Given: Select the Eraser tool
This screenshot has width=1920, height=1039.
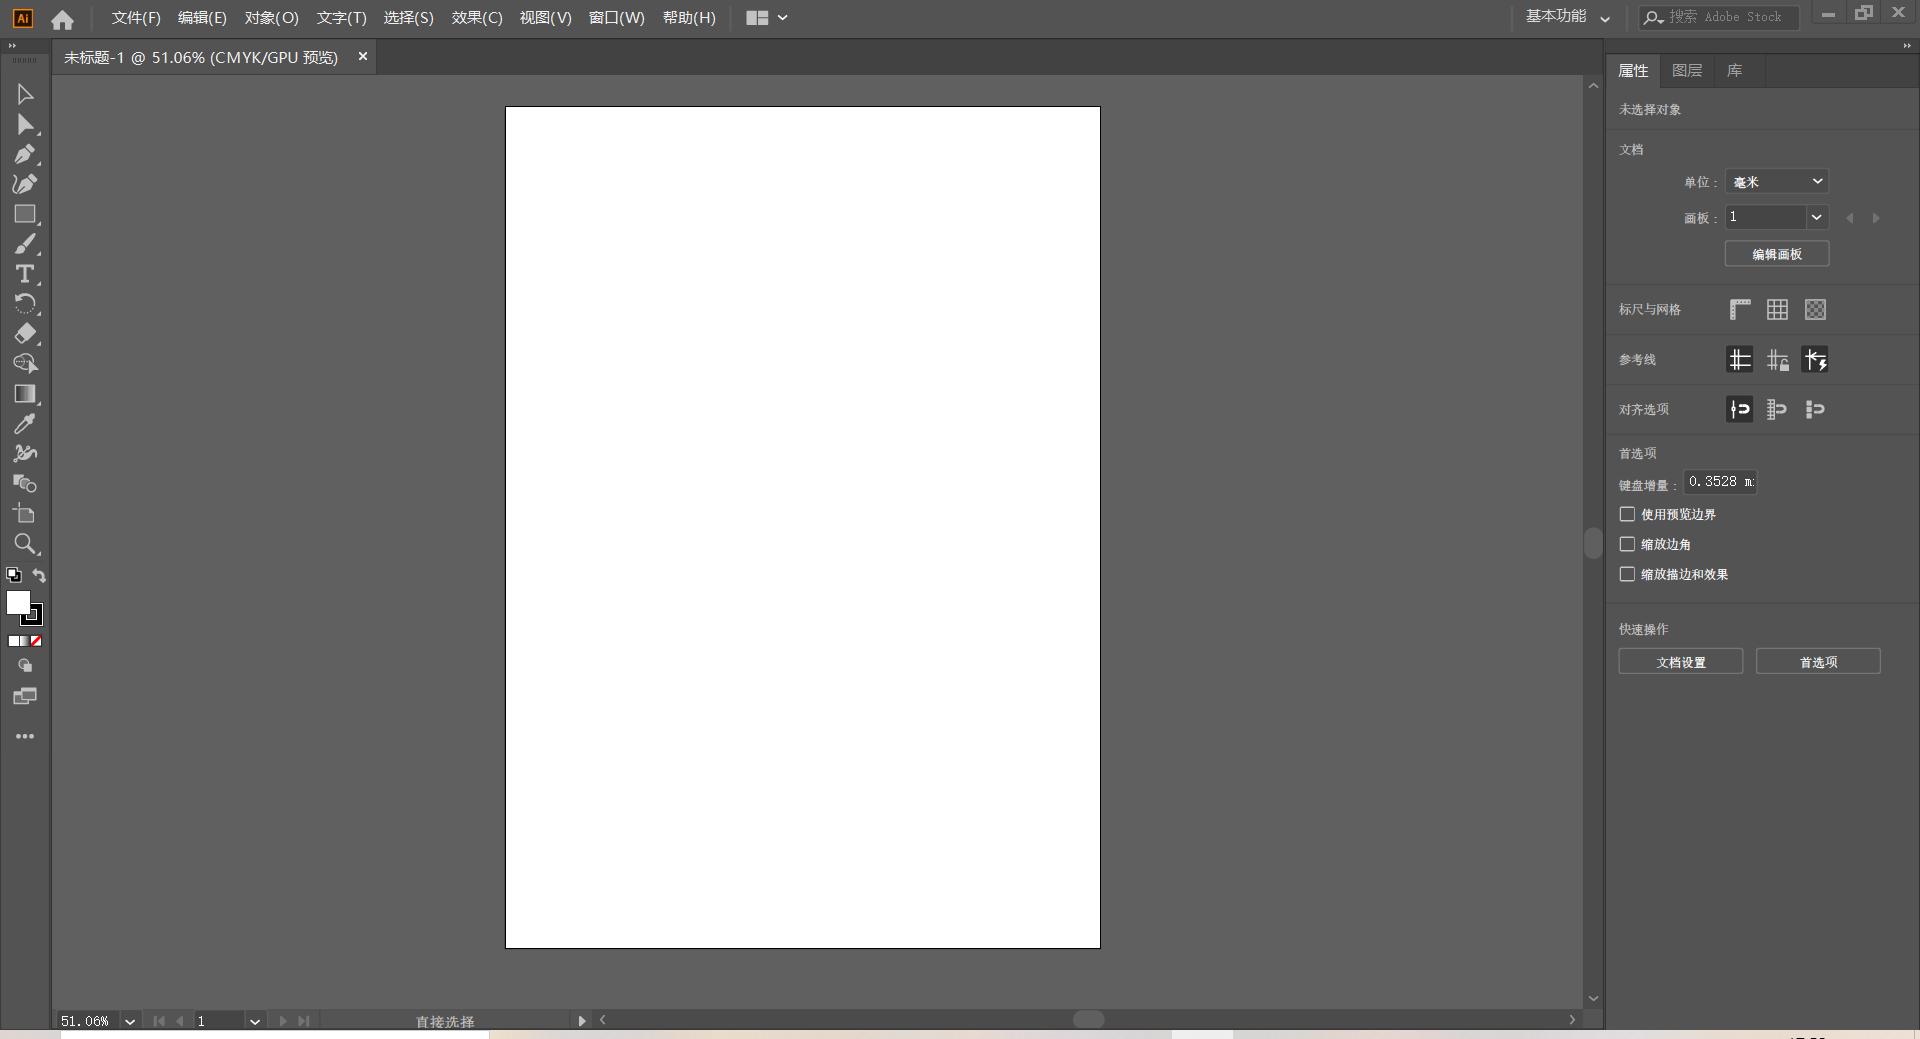Looking at the screenshot, I should (25, 334).
